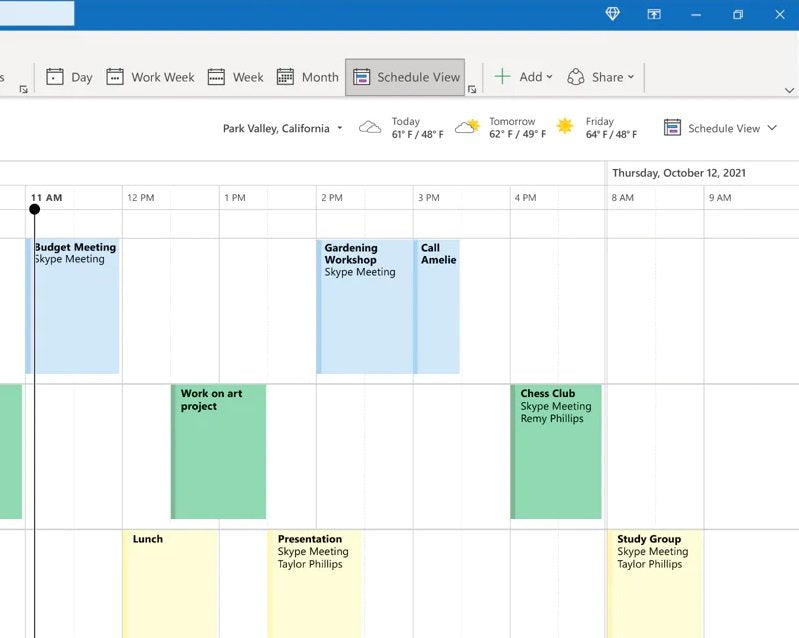Select the Gardening Workshop event
The image size is (799, 638).
pos(365,305)
